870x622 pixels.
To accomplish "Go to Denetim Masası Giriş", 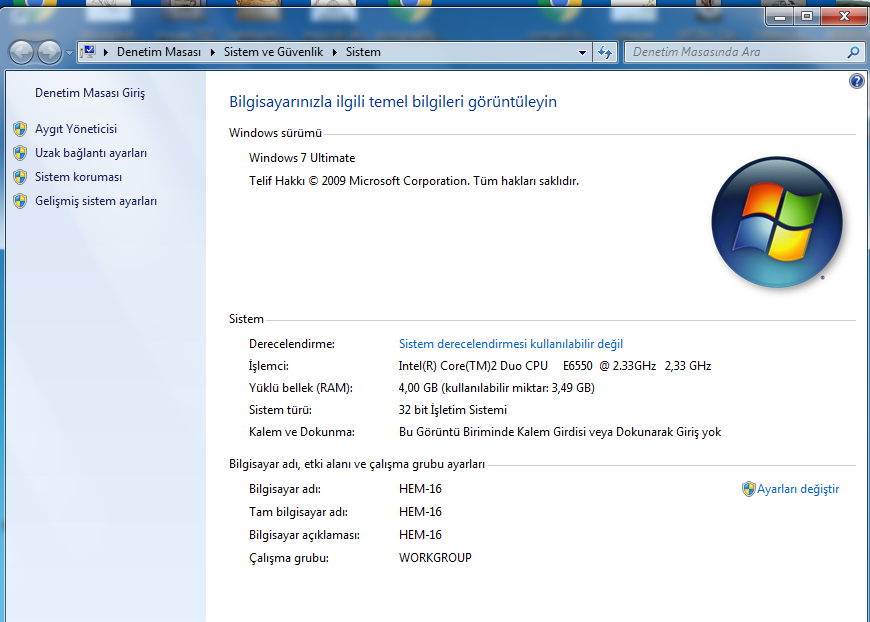I will click(90, 93).
